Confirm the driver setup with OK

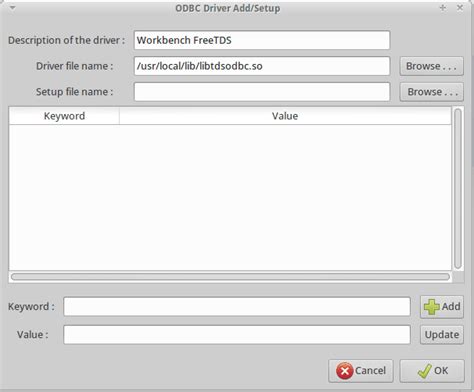(432, 371)
